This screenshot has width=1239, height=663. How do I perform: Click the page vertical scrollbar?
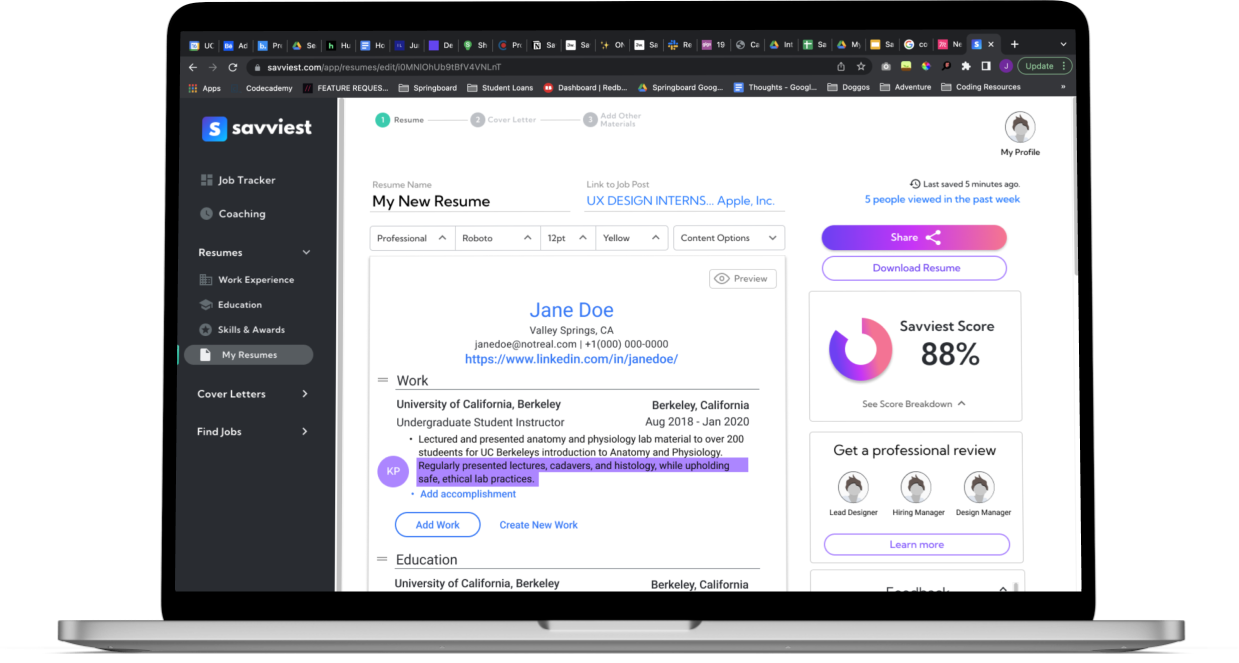click(x=1076, y=185)
